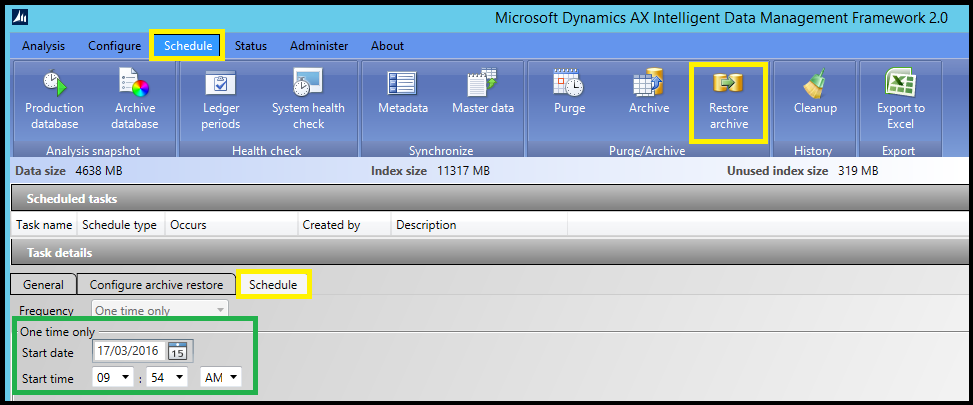The image size is (973, 405).
Task: Click the Start date input field
Action: [x=130, y=351]
